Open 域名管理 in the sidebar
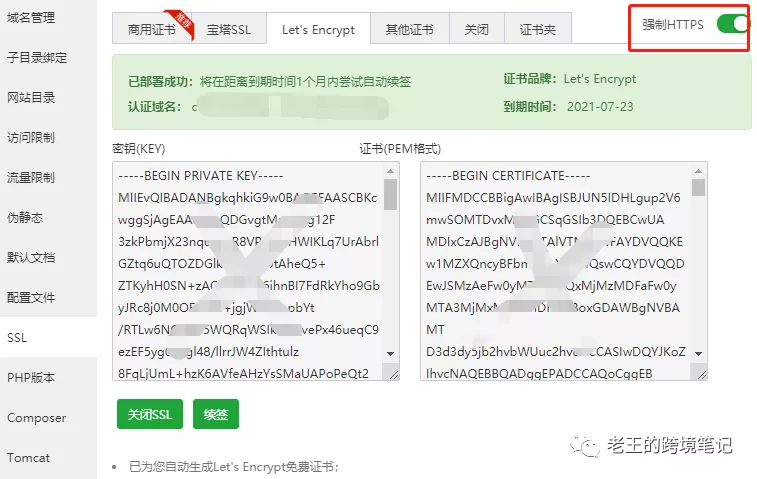The height and width of the screenshot is (479, 757). 31,17
